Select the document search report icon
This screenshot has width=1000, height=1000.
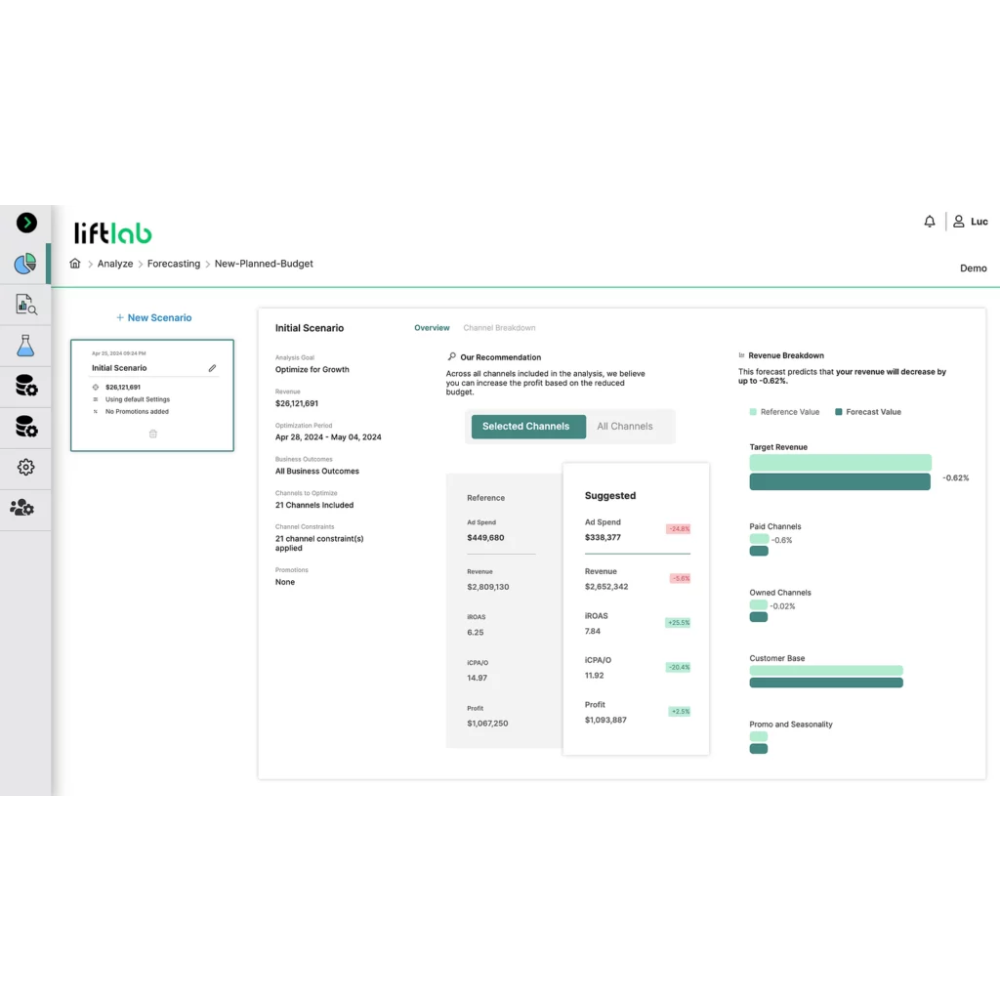[x=25, y=304]
